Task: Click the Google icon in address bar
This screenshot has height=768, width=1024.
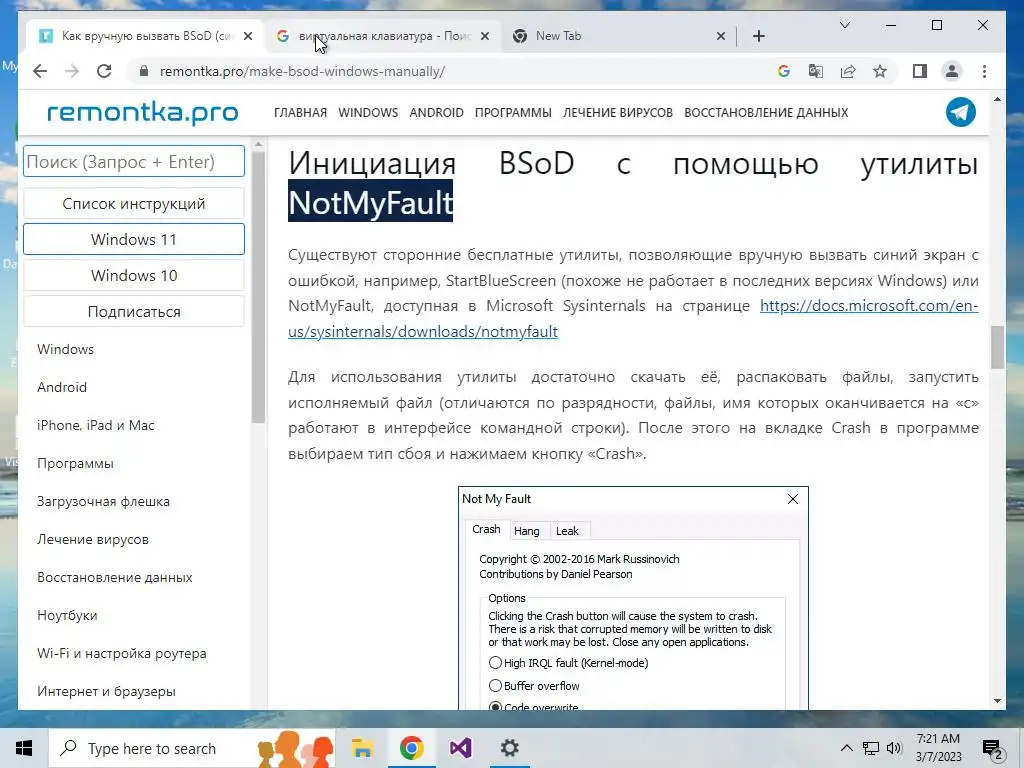Action: [x=784, y=71]
